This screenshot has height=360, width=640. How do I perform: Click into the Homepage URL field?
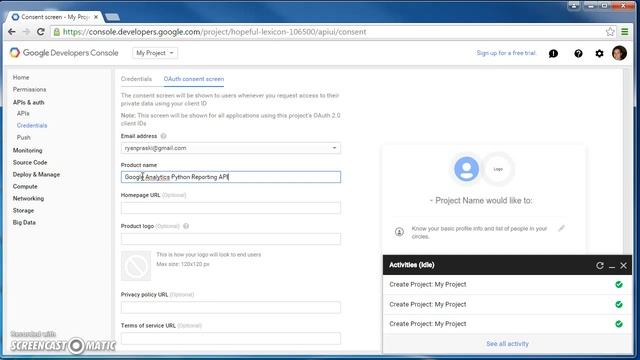click(231, 208)
